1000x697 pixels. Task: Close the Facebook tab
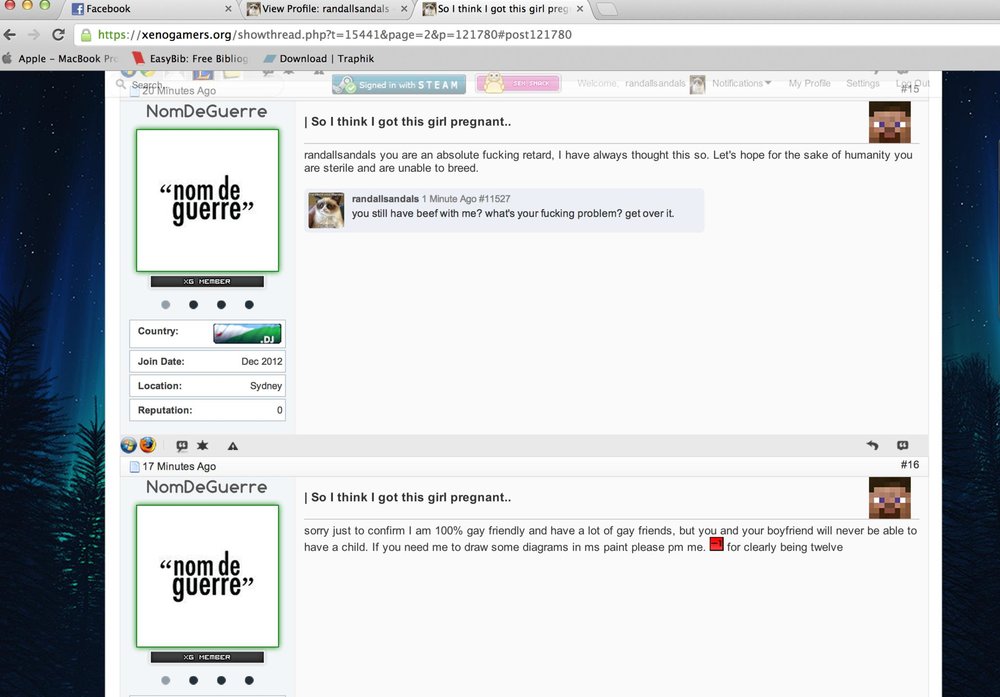pos(228,9)
